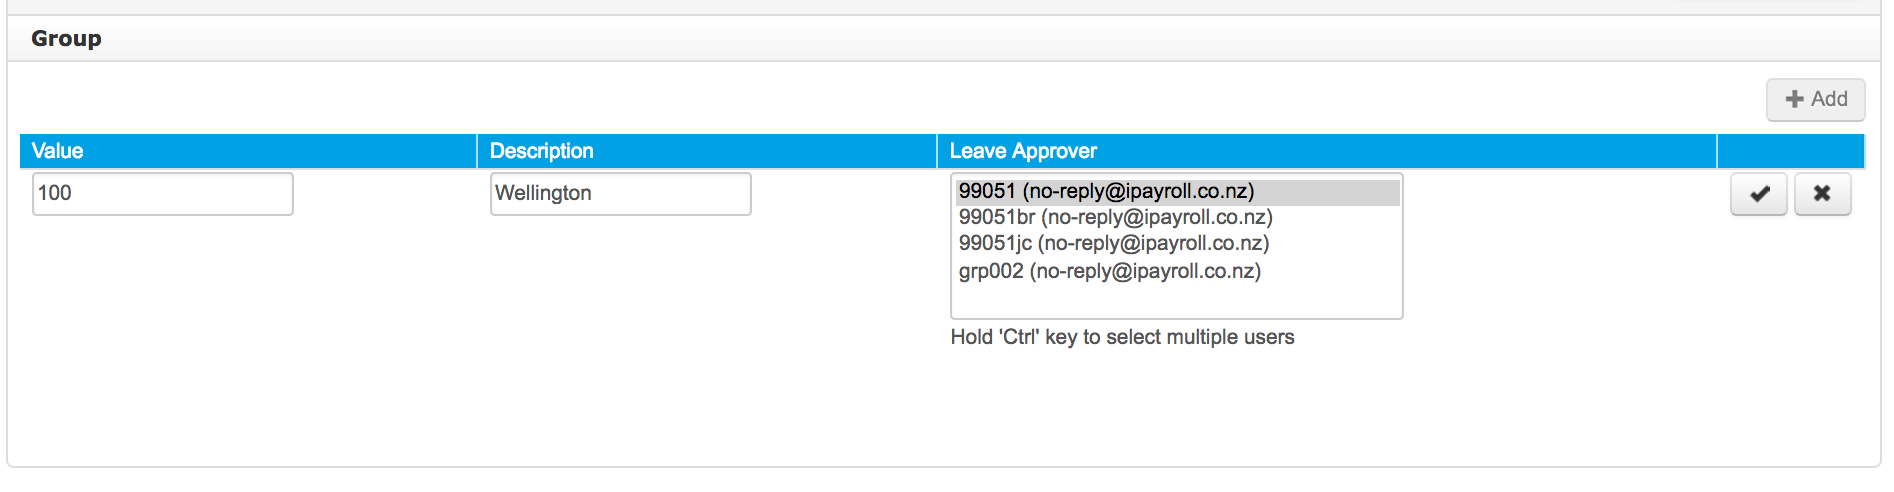The width and height of the screenshot is (1894, 492).
Task: Select approver 99051br in the list
Action: (1177, 218)
